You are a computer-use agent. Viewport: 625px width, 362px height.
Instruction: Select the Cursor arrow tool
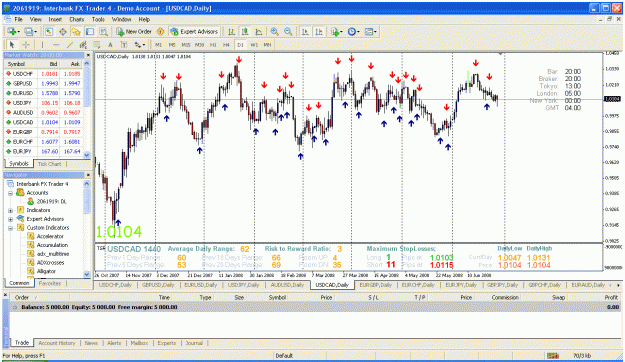pyautogui.click(x=12, y=45)
